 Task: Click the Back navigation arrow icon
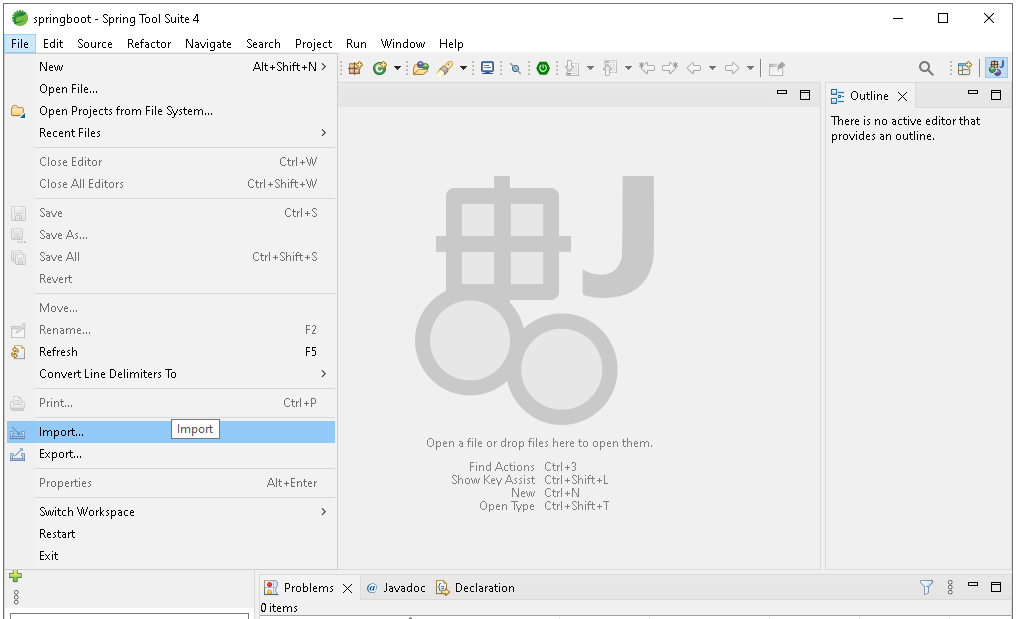[694, 68]
